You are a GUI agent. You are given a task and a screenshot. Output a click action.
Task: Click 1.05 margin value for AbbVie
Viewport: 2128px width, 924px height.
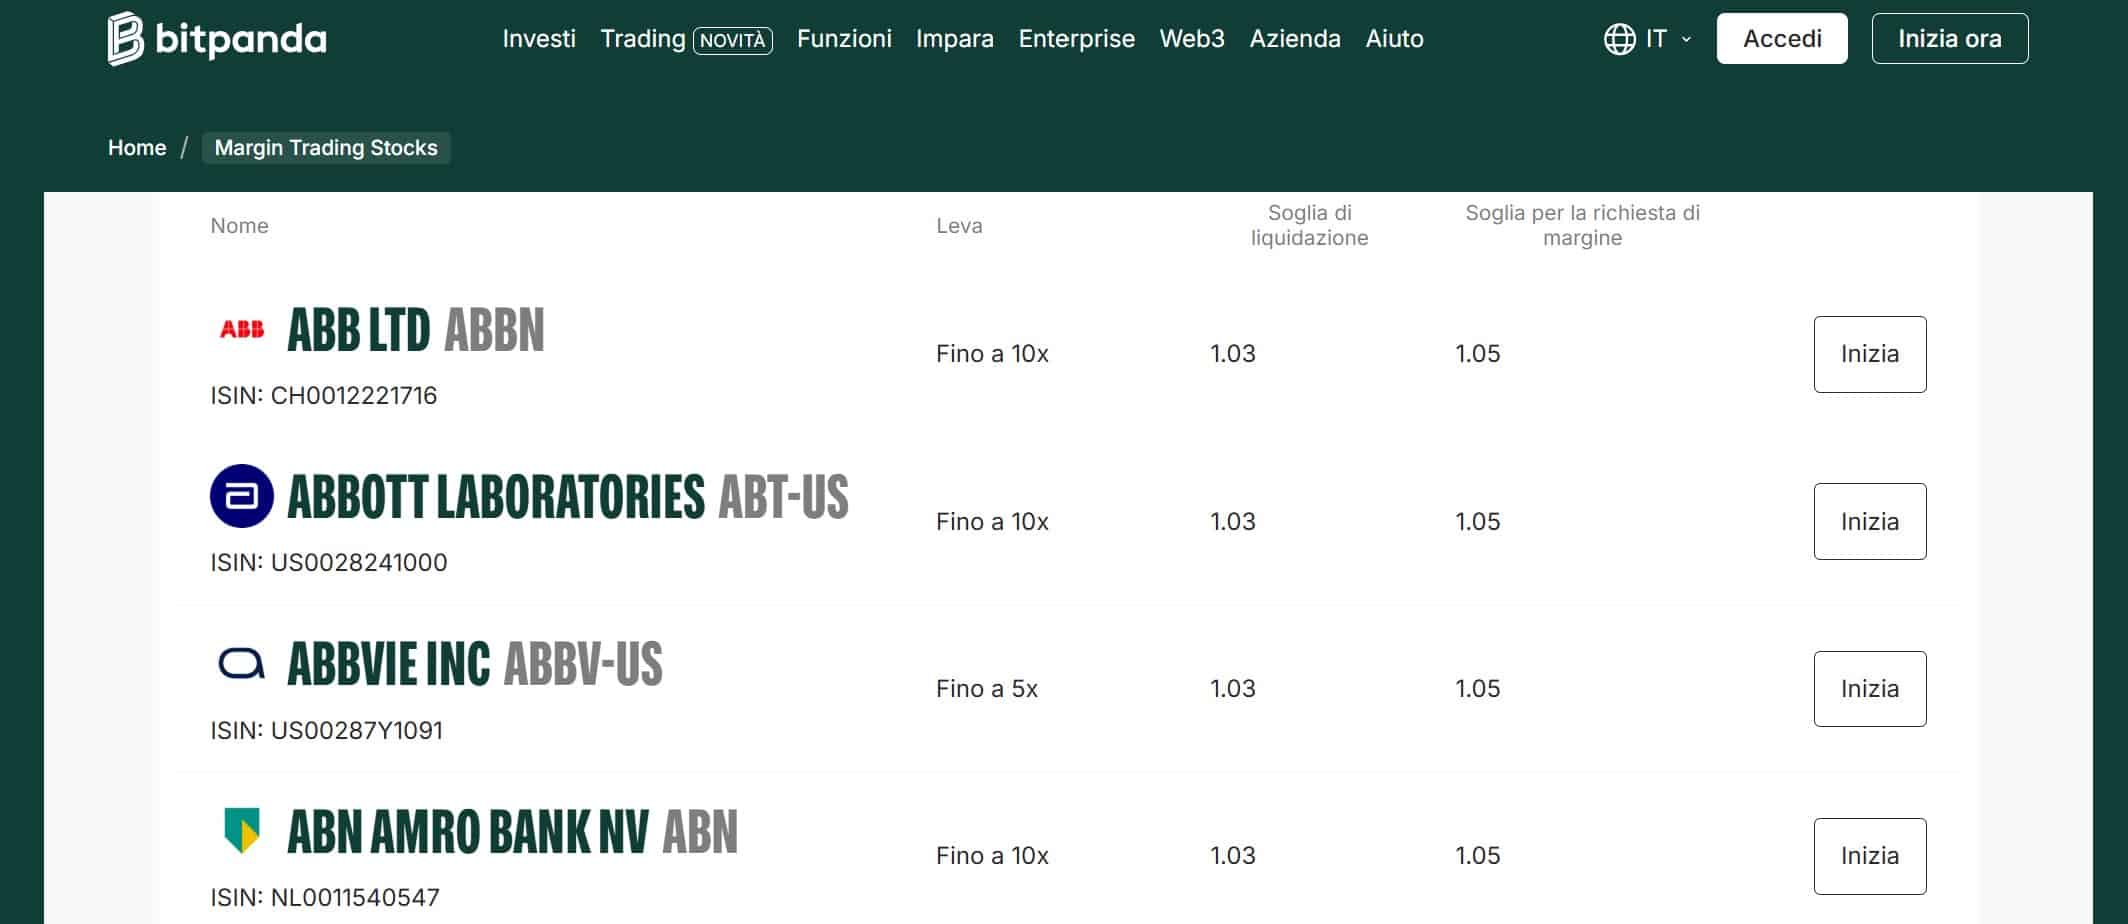(1478, 689)
